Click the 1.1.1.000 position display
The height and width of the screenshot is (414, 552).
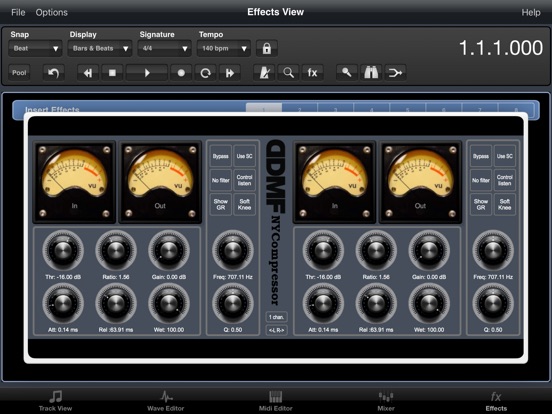(501, 48)
